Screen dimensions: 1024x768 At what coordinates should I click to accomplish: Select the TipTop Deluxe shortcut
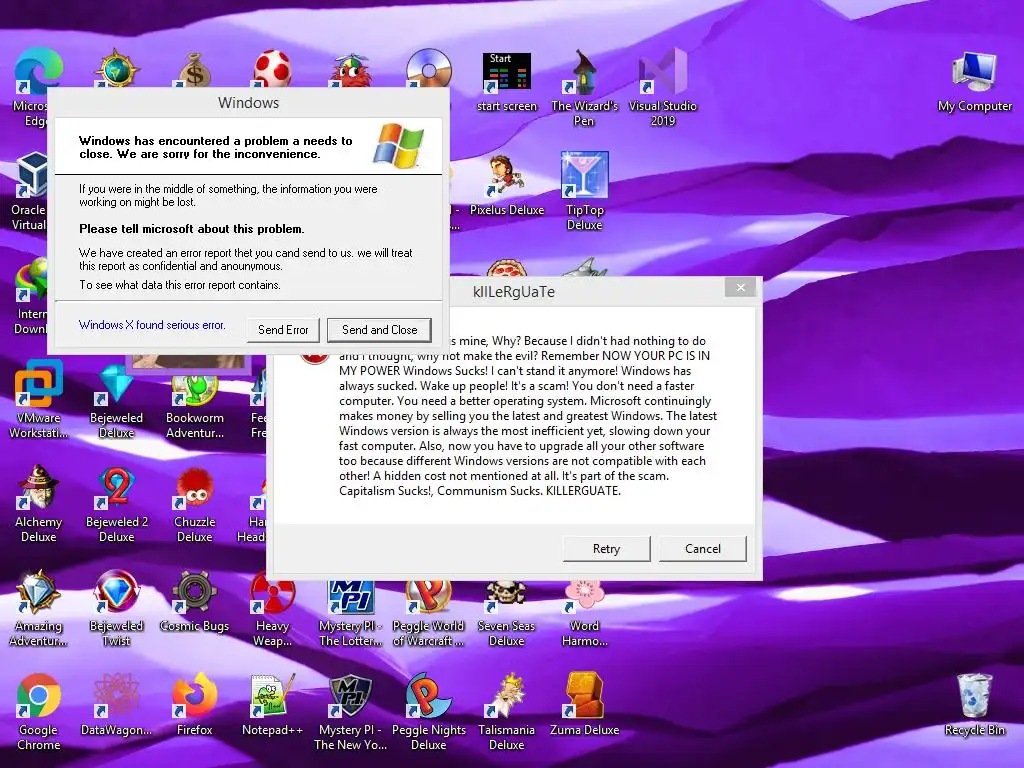click(584, 191)
